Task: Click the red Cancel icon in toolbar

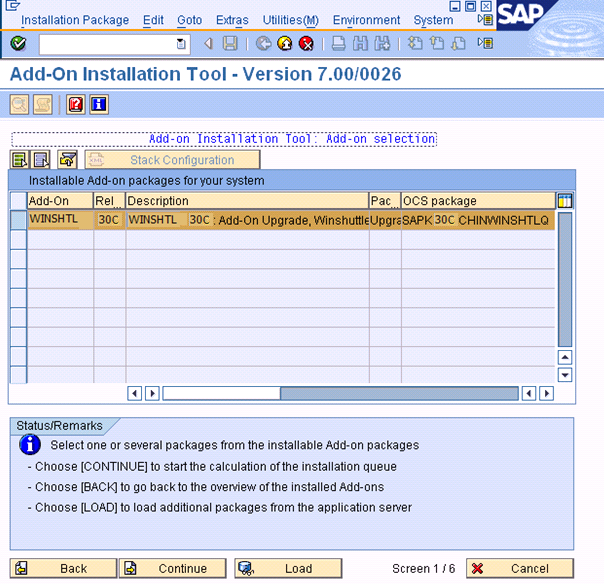Action: [x=306, y=43]
